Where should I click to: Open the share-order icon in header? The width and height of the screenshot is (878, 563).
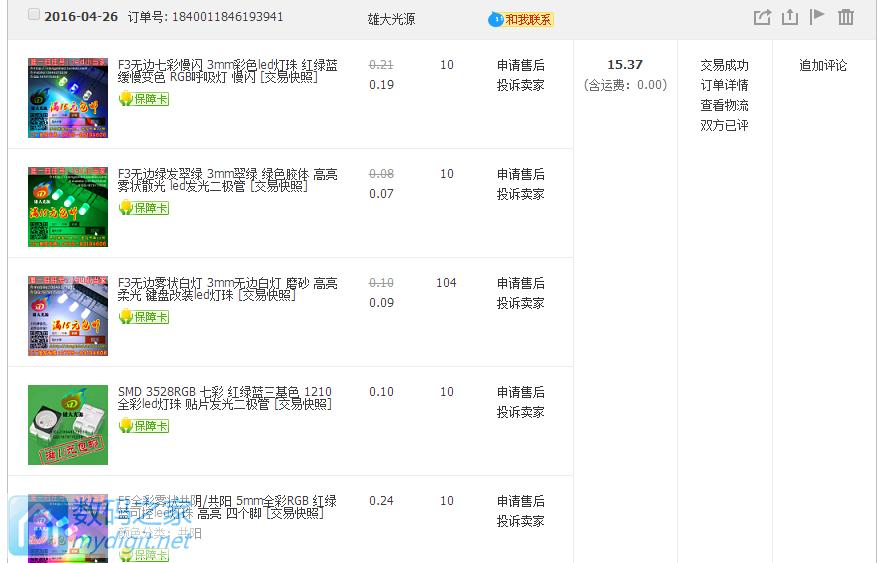point(762,17)
